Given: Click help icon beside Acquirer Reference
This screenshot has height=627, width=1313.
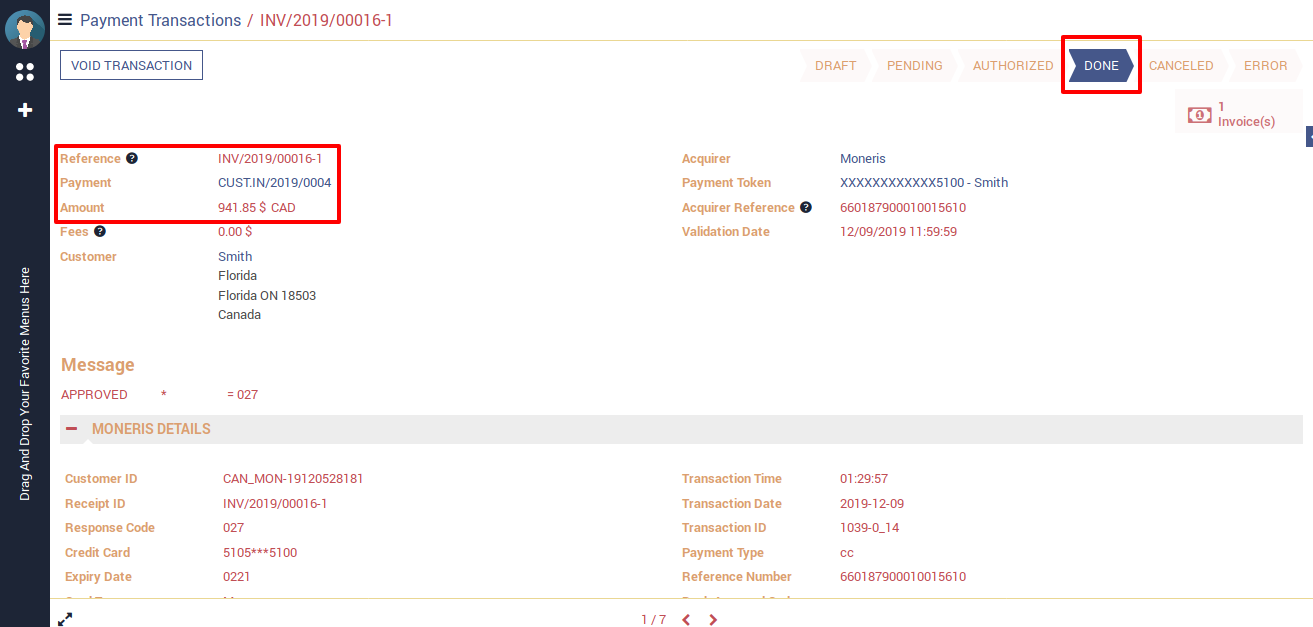Looking at the screenshot, I should pyautogui.click(x=806, y=208).
